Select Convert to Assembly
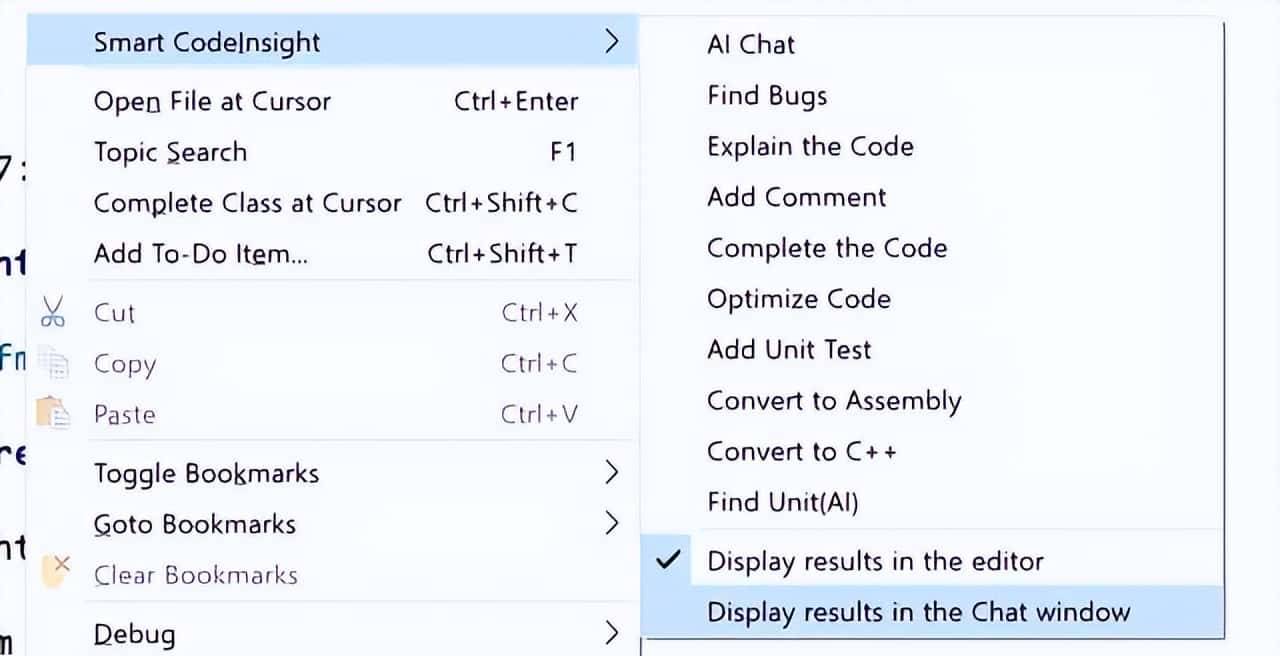 [x=834, y=400]
